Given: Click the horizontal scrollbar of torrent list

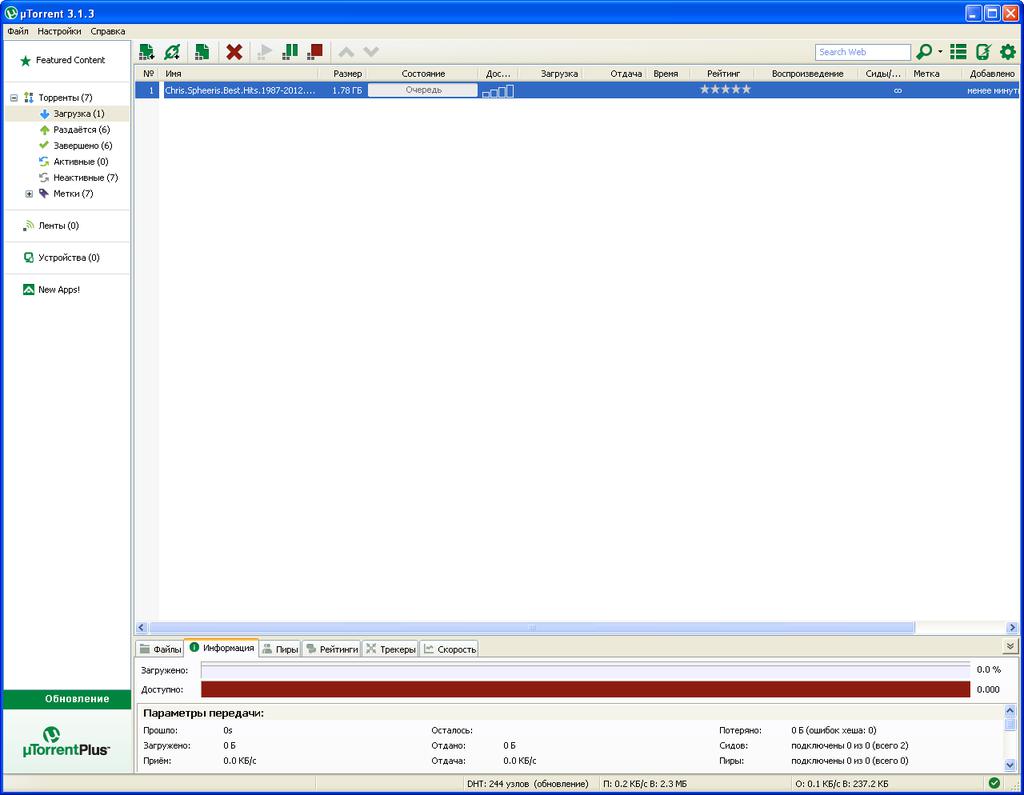Looking at the screenshot, I should point(530,628).
